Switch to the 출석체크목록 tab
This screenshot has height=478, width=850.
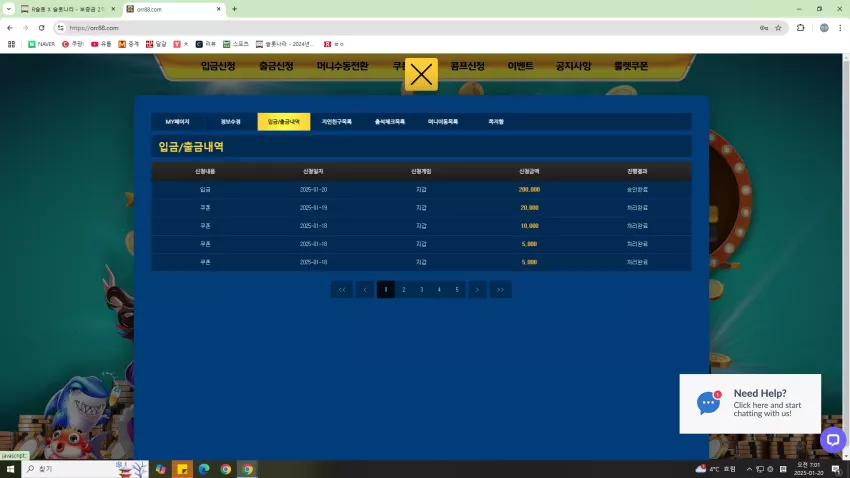coord(390,122)
